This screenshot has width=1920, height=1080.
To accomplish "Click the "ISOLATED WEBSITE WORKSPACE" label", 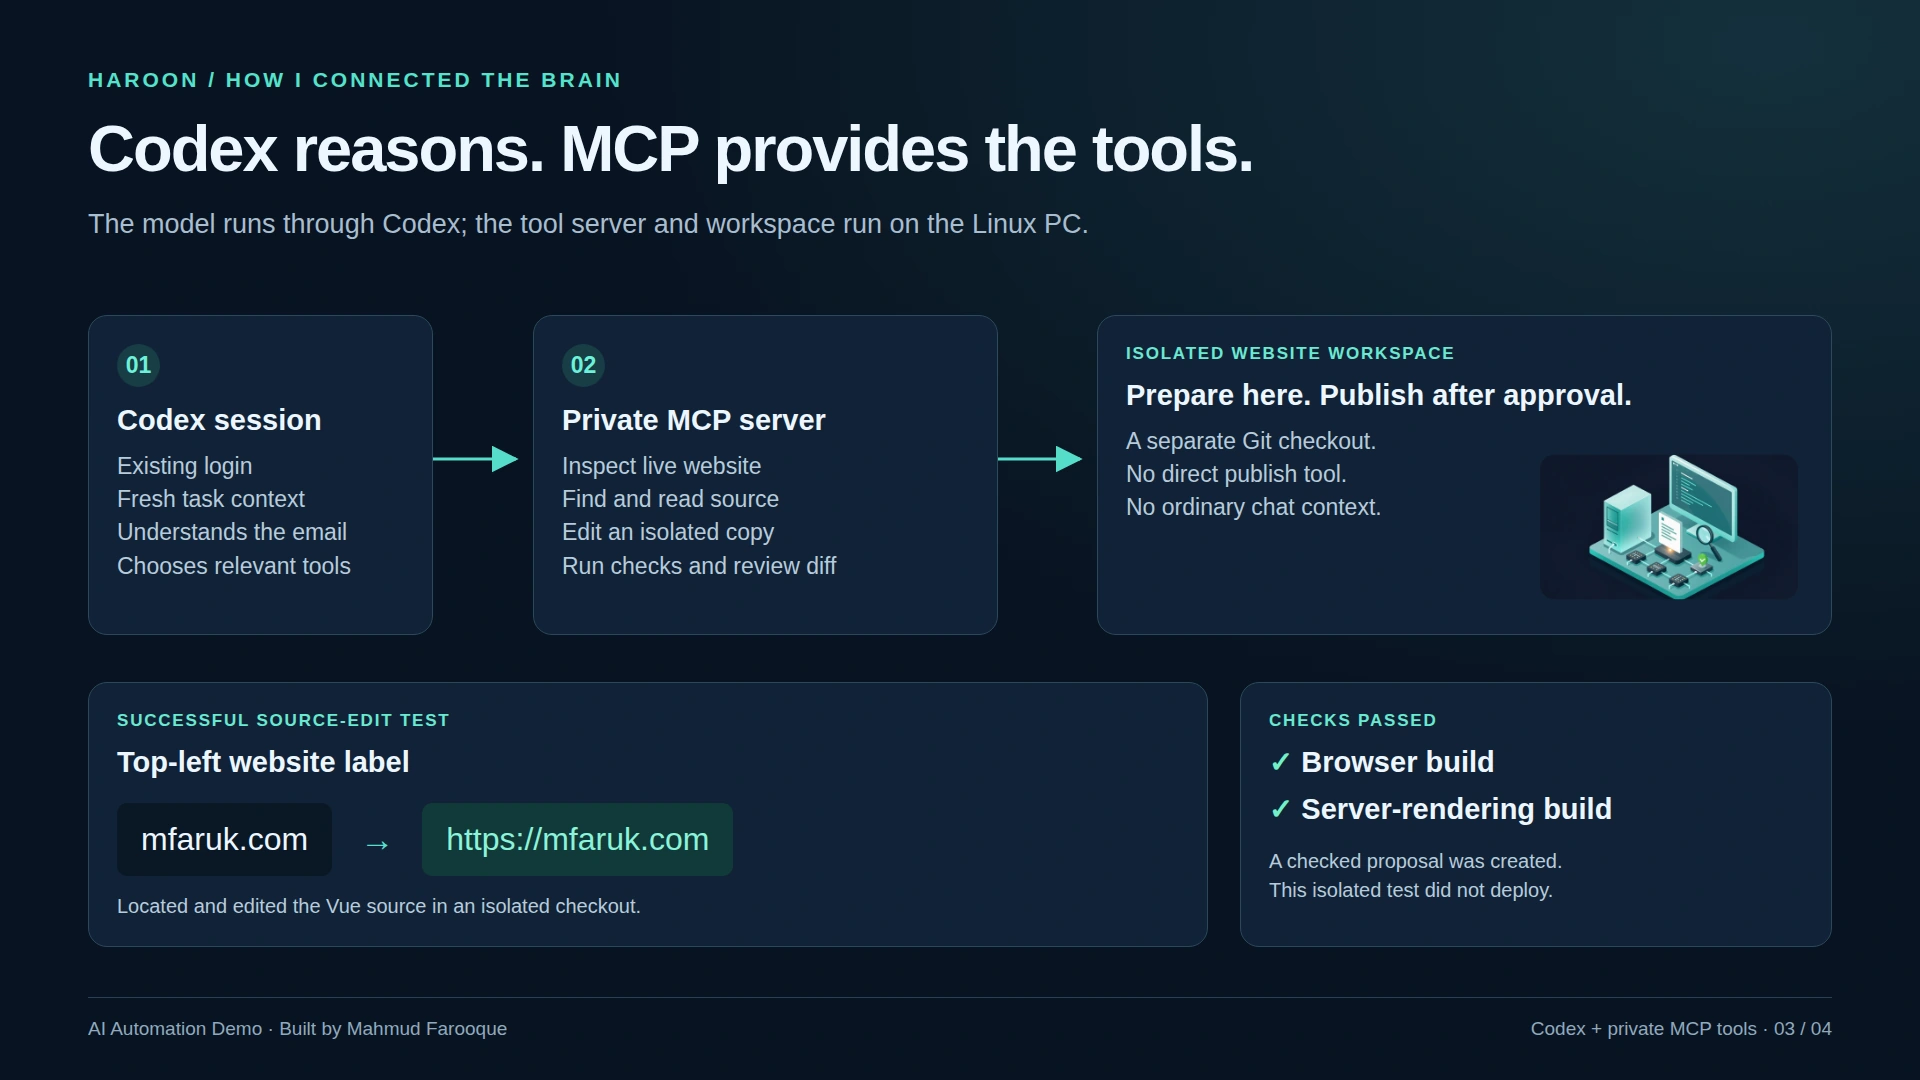I will [x=1290, y=353].
